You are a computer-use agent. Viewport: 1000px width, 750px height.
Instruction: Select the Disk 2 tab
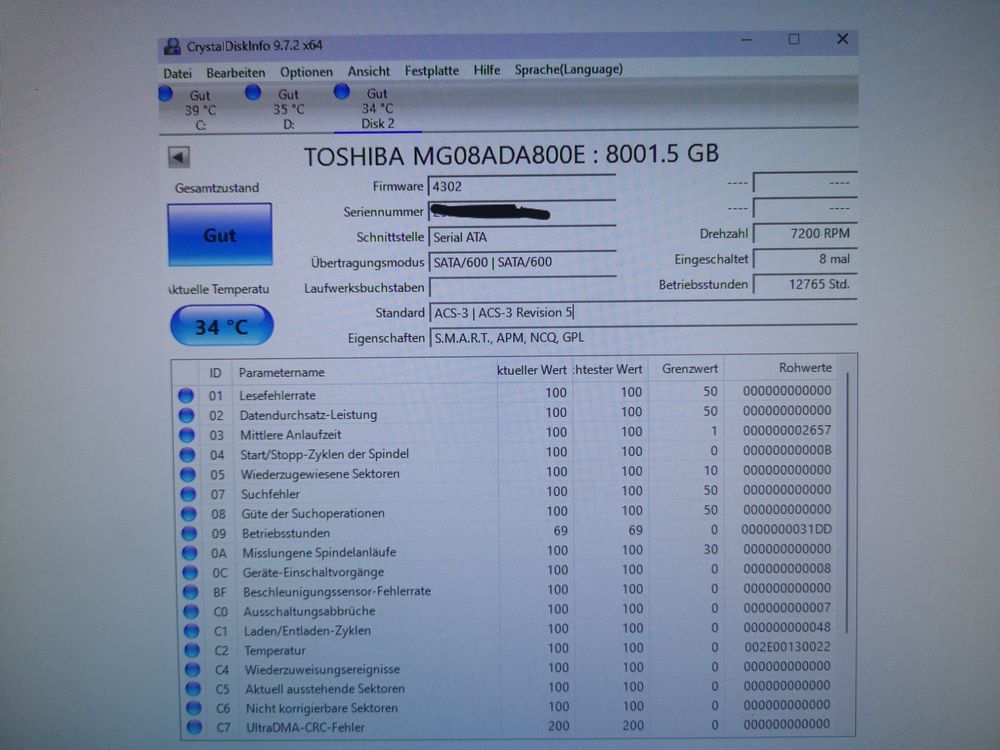(378, 109)
